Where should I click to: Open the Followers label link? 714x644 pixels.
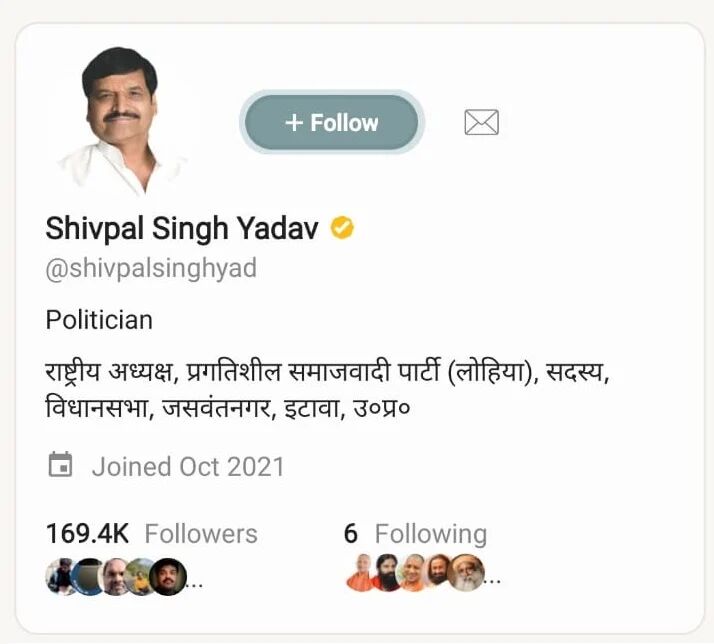coord(201,534)
